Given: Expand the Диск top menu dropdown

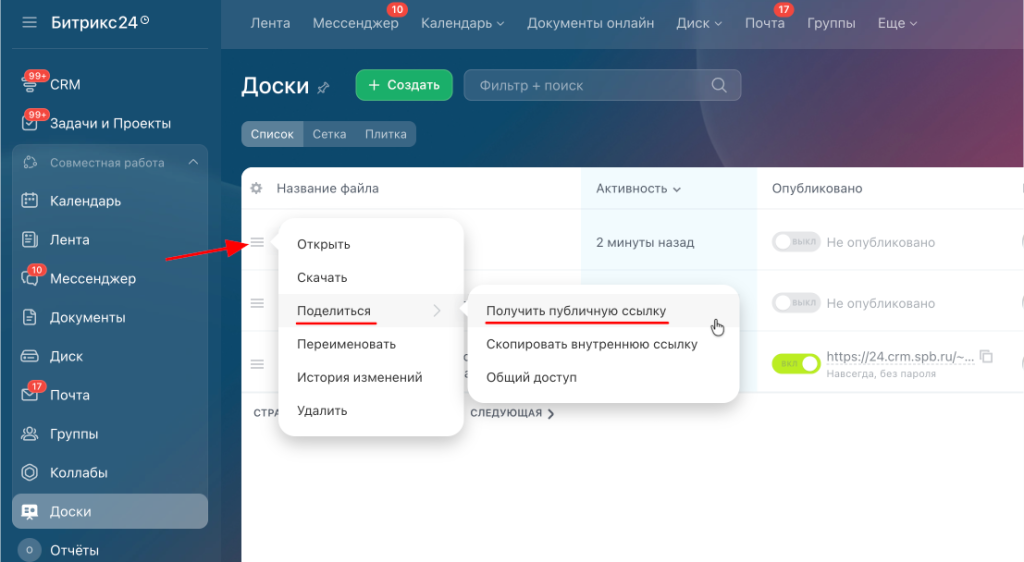Looking at the screenshot, I should [x=718, y=23].
